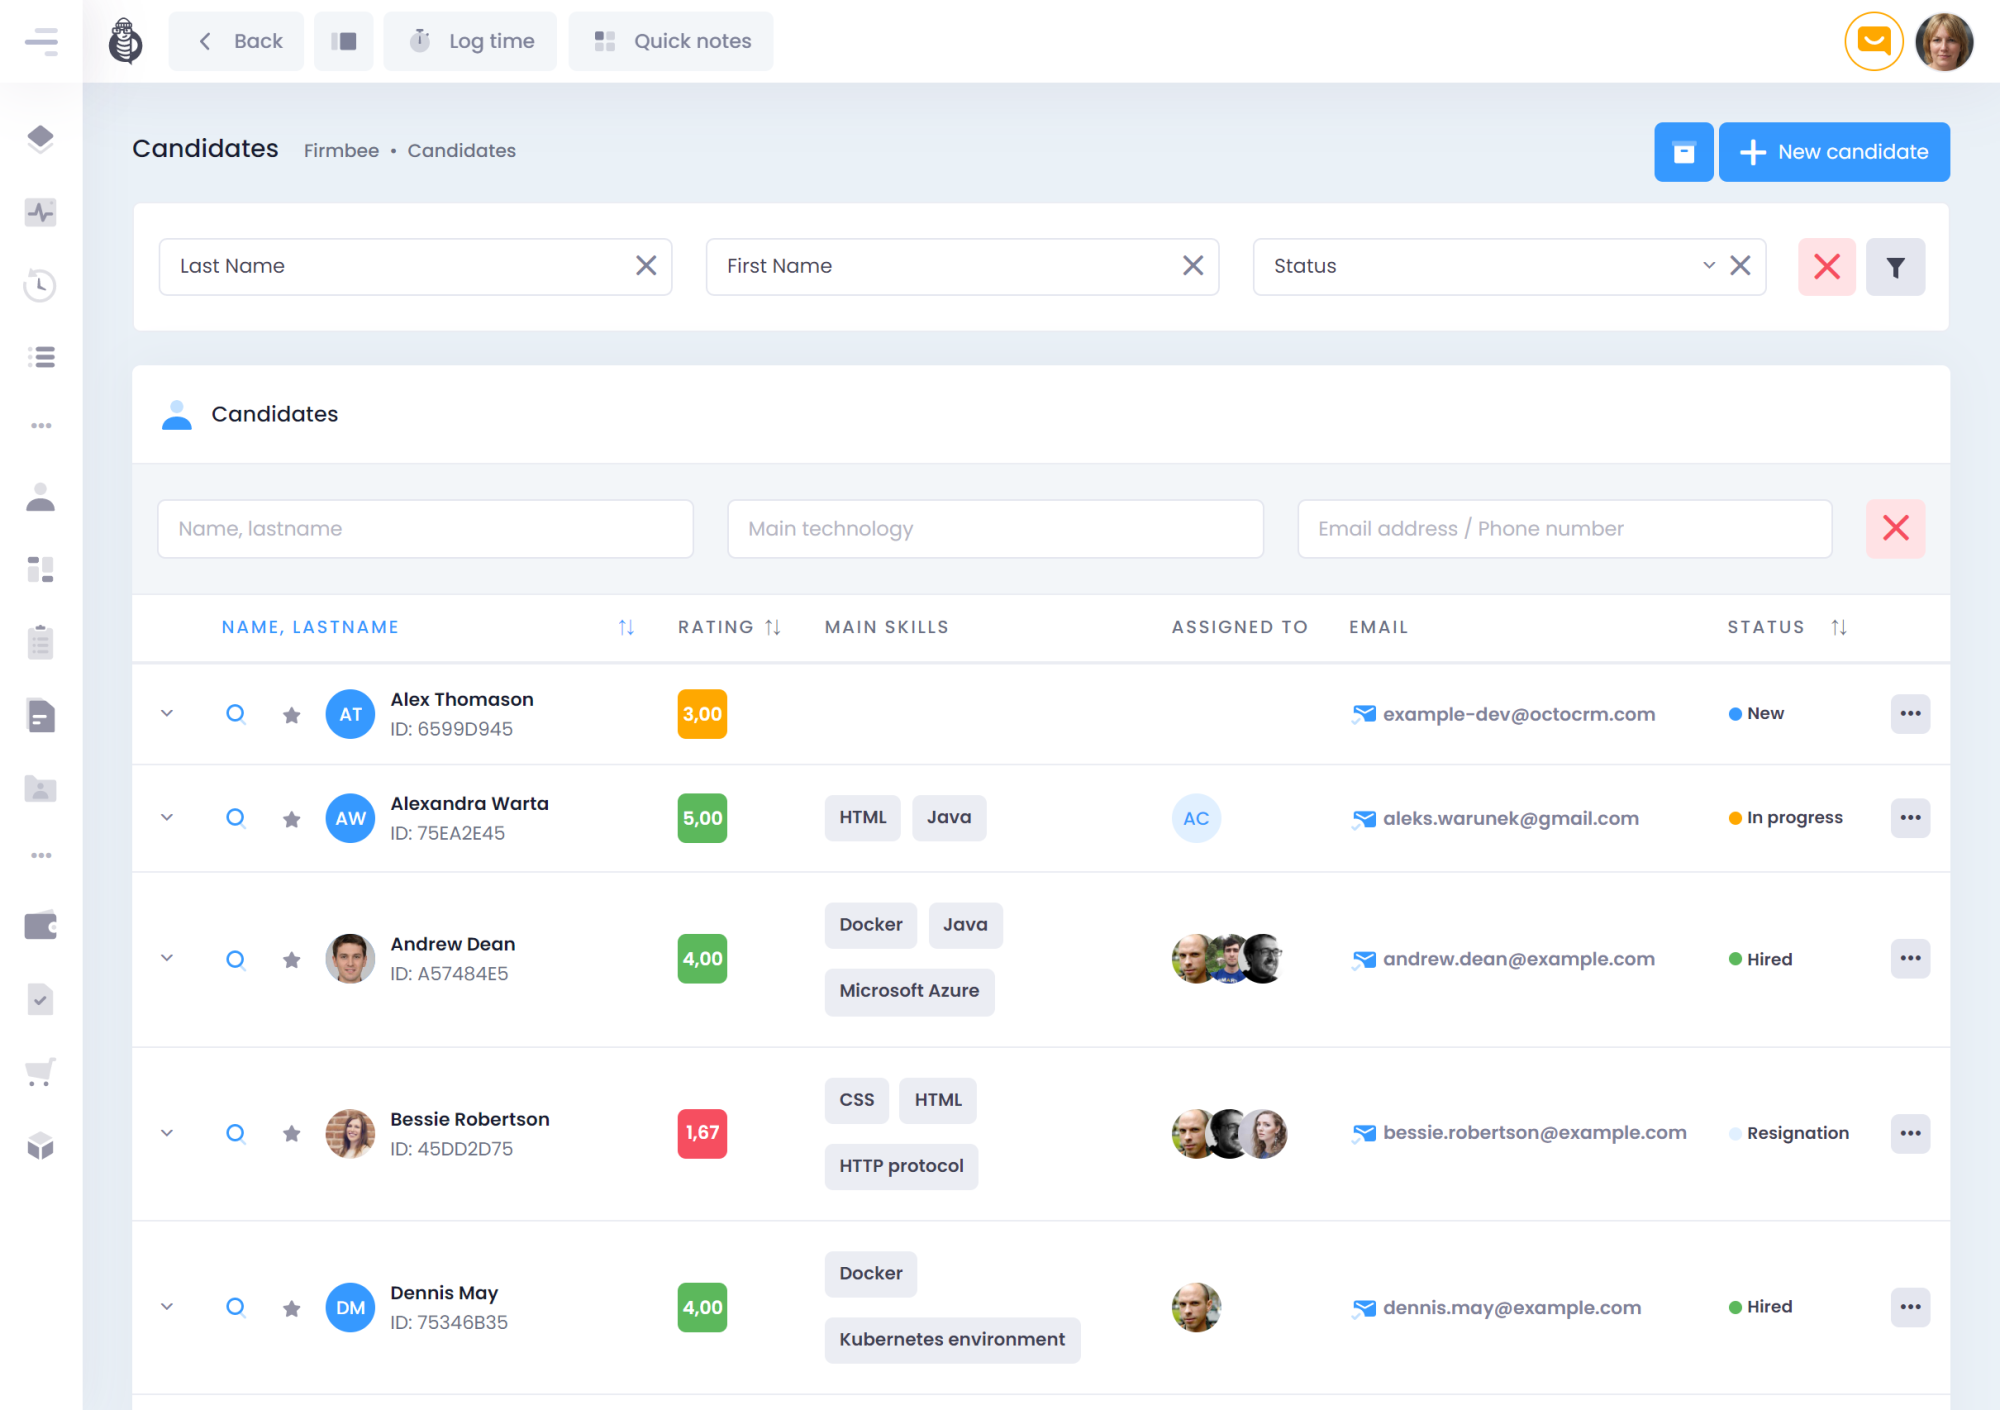
Task: Click the Log time button
Action: click(470, 41)
